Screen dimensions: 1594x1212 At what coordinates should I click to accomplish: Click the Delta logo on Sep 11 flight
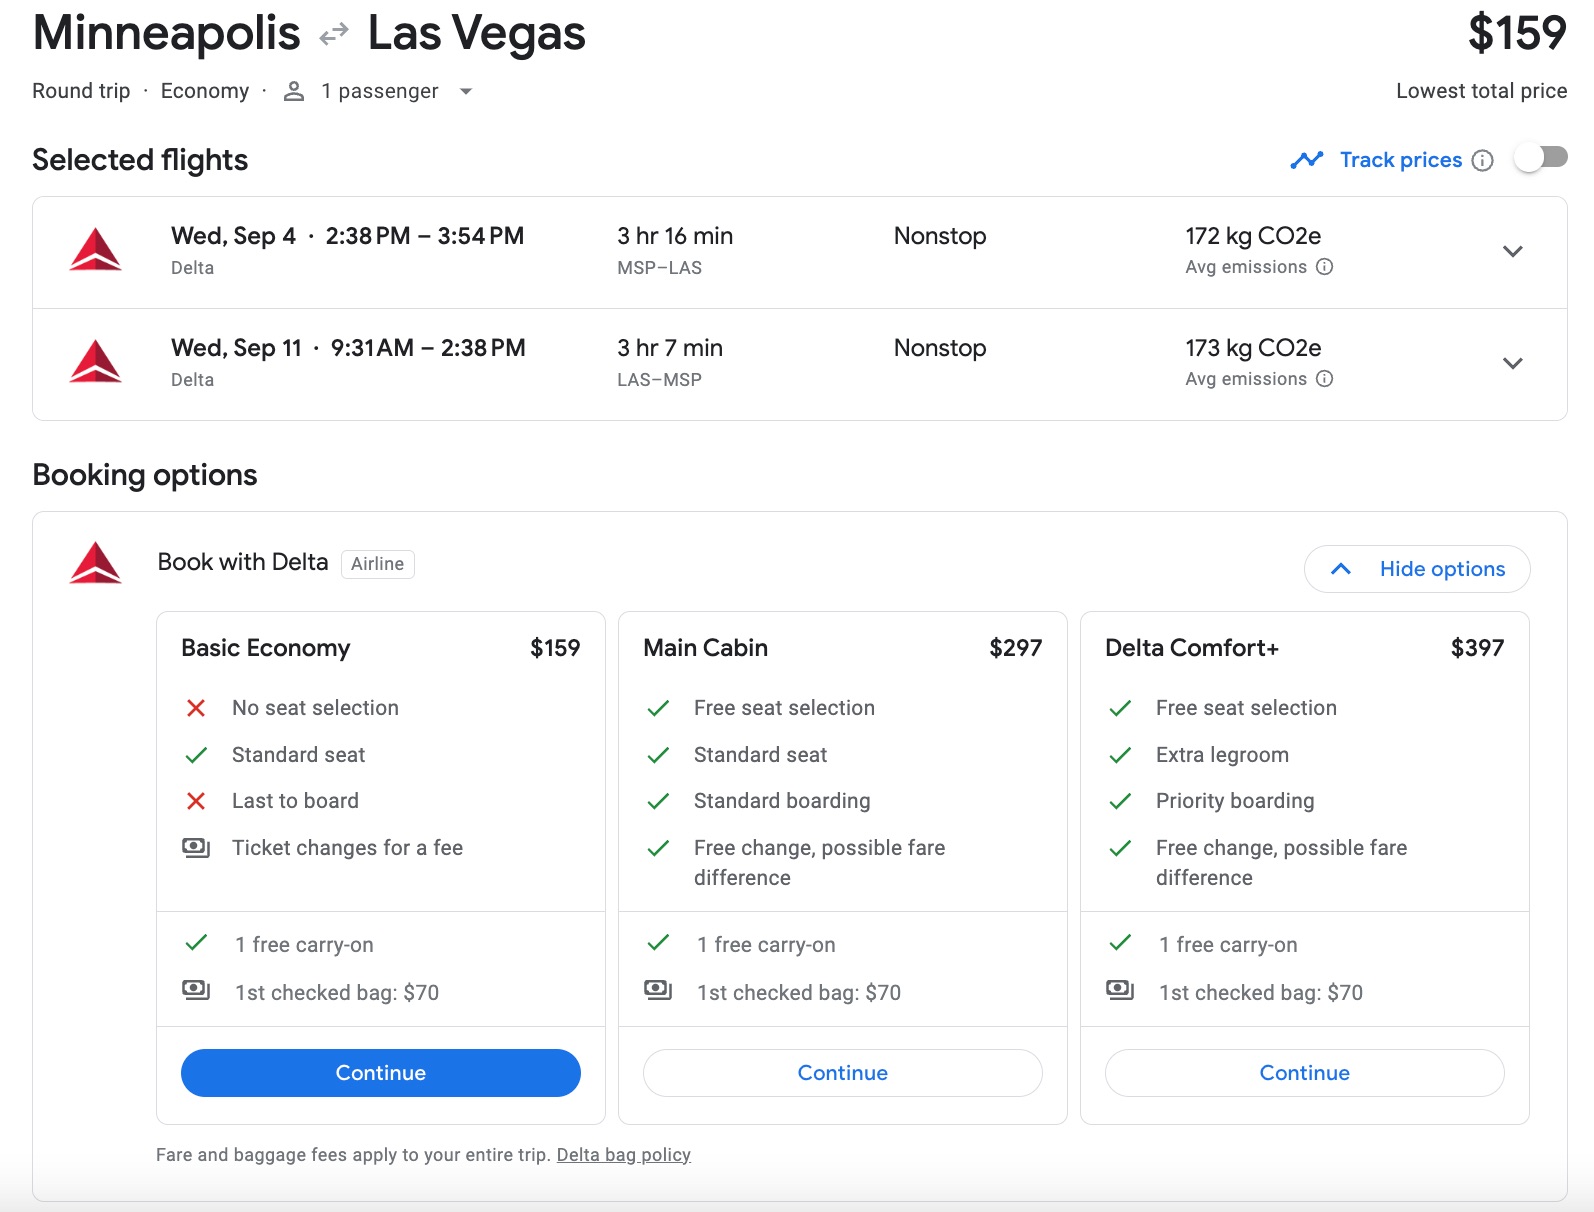96,362
